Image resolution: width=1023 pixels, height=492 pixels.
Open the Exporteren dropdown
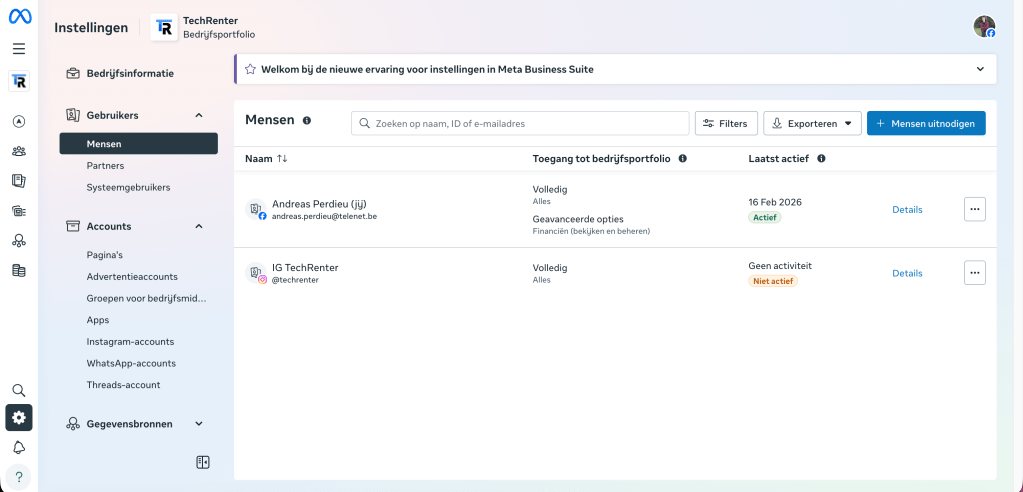[x=811, y=123]
